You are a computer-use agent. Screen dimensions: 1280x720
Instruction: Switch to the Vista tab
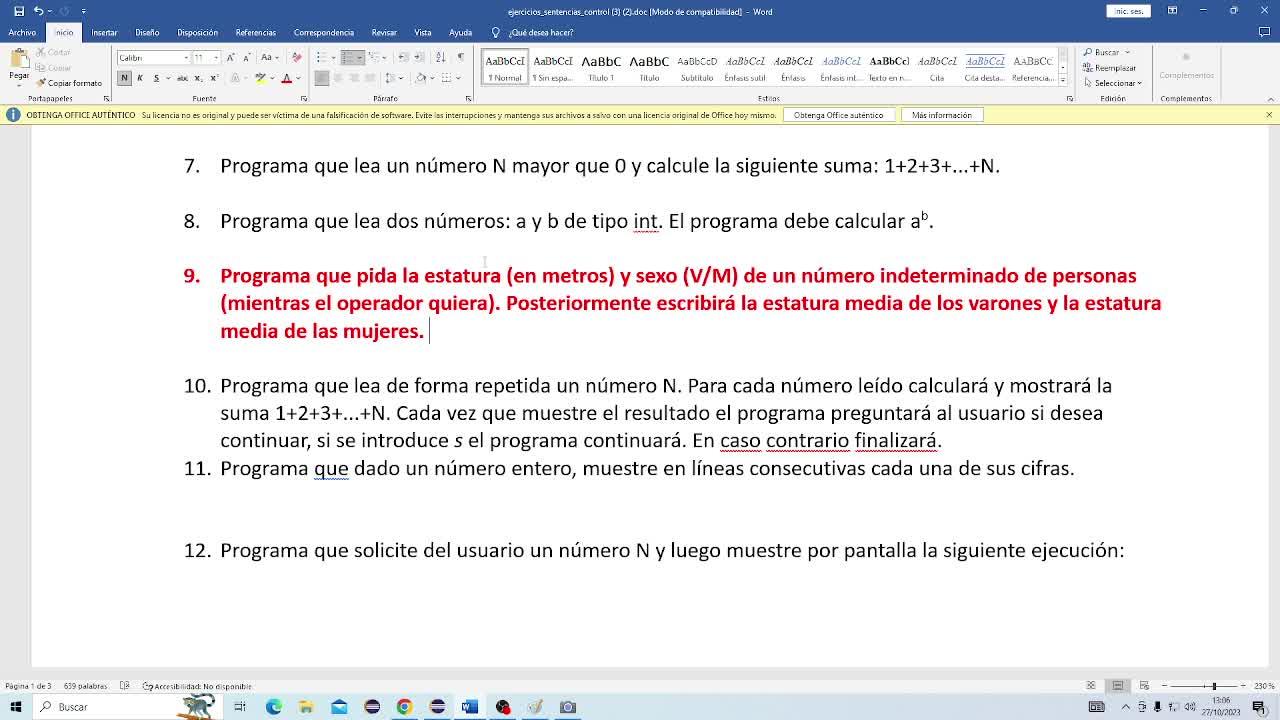423,32
